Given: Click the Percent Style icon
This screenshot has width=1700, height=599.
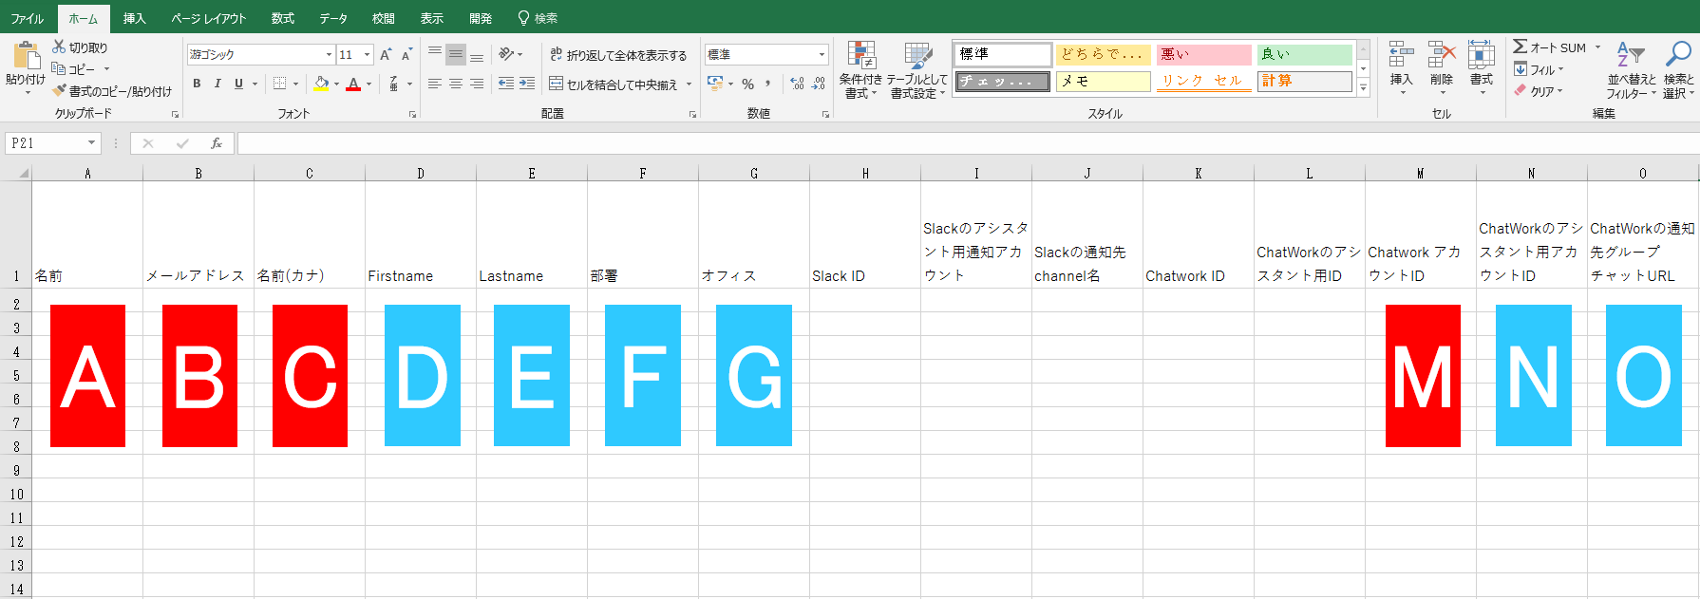Looking at the screenshot, I should pos(748,84).
